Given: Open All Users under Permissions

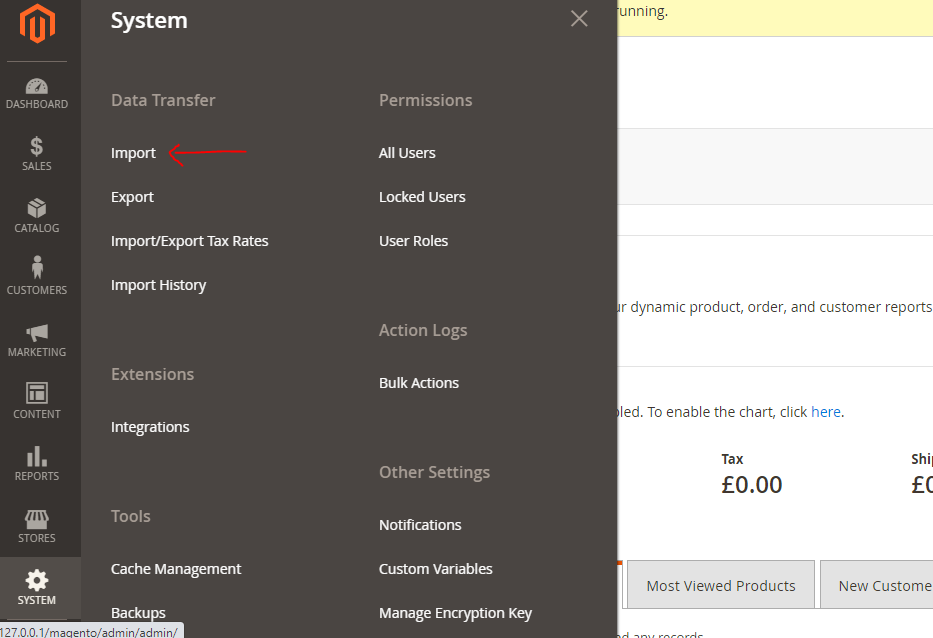Looking at the screenshot, I should coord(407,153).
